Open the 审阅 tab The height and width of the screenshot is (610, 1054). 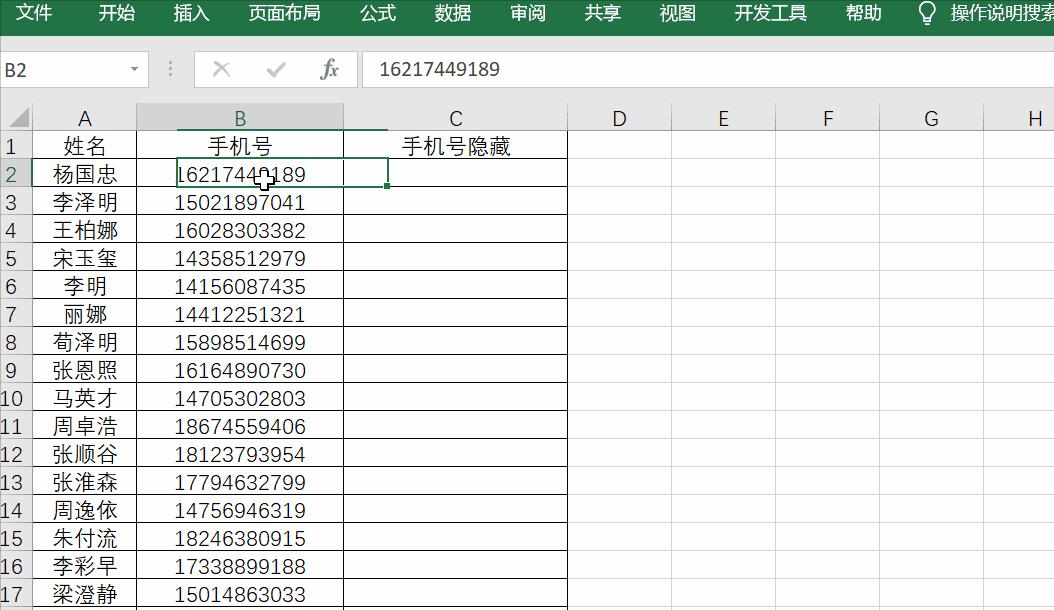pyautogui.click(x=527, y=14)
